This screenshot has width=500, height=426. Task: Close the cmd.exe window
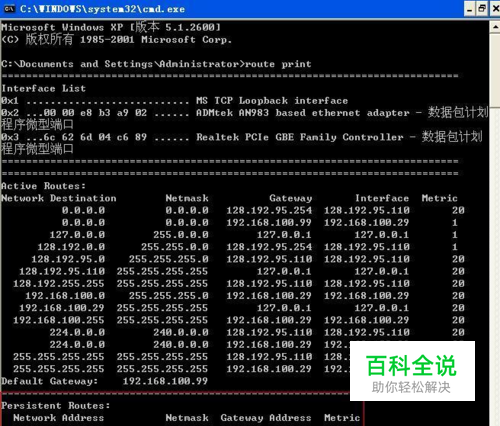(x=495, y=9)
